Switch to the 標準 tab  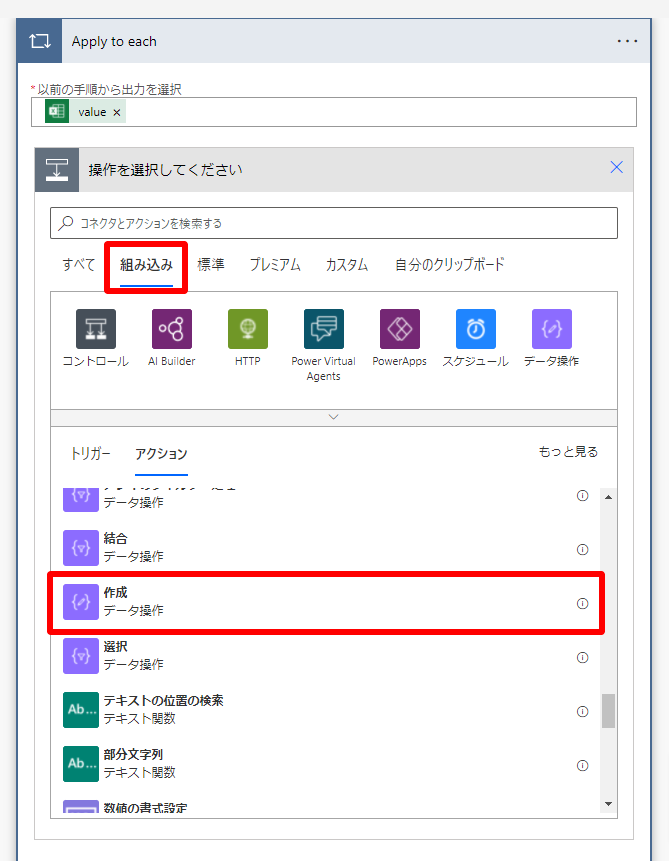click(211, 265)
